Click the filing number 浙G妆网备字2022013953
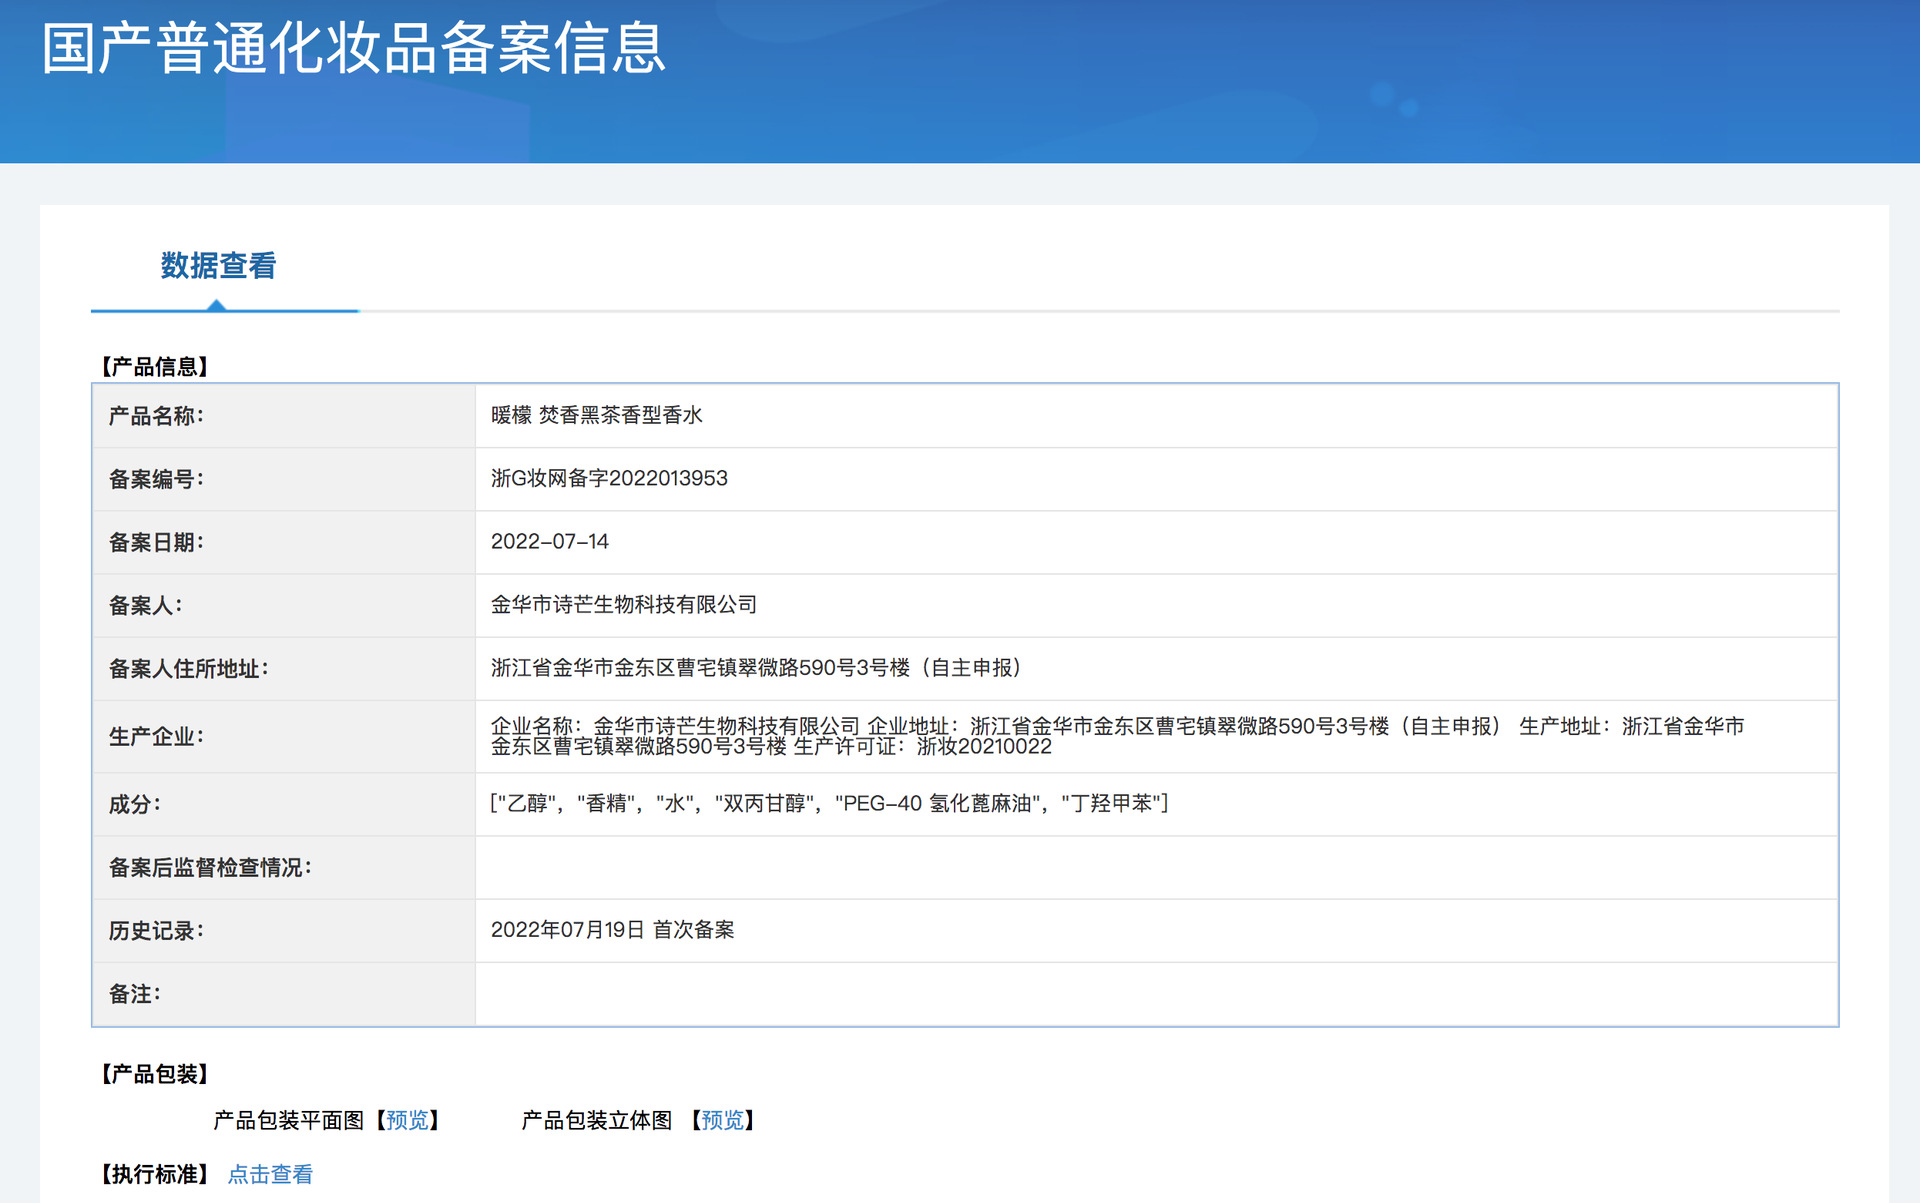The image size is (1920, 1203). point(609,478)
